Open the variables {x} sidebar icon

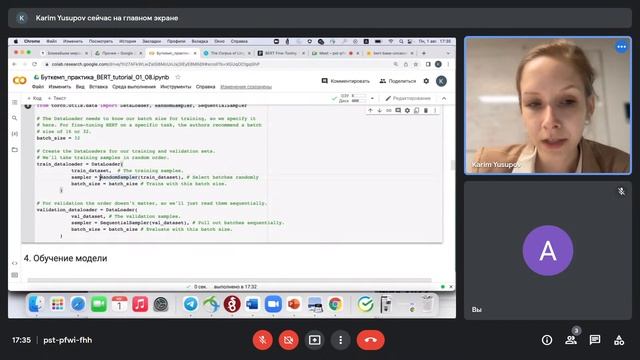[15, 134]
